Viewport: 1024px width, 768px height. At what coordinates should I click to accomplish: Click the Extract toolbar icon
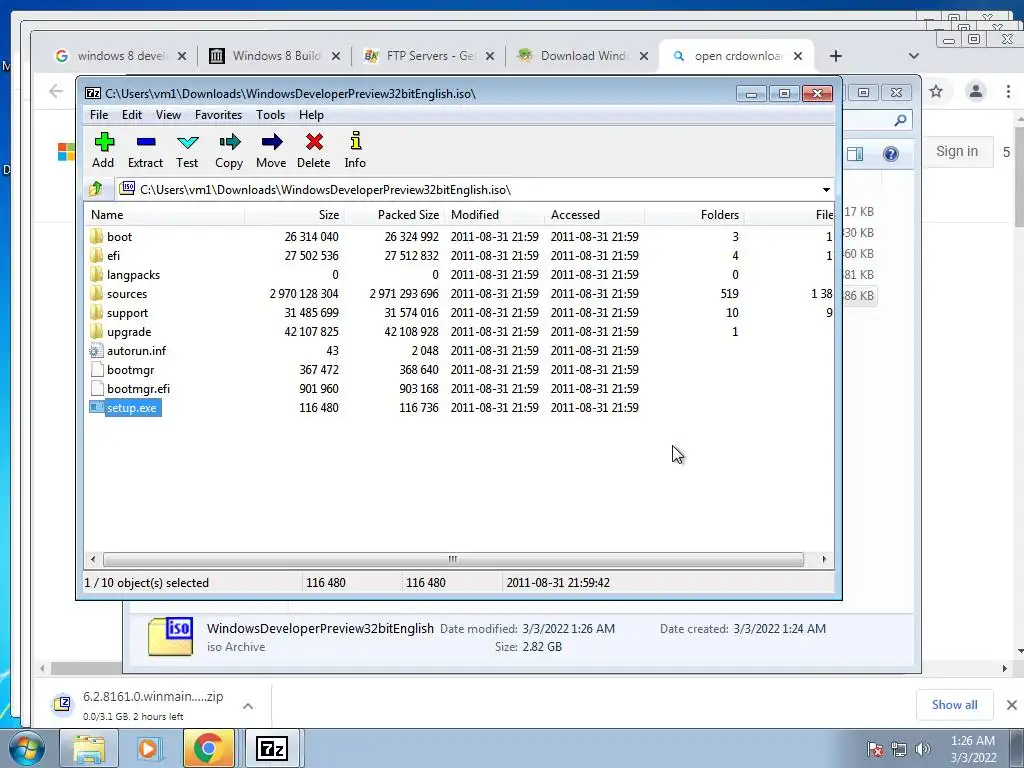point(145,150)
